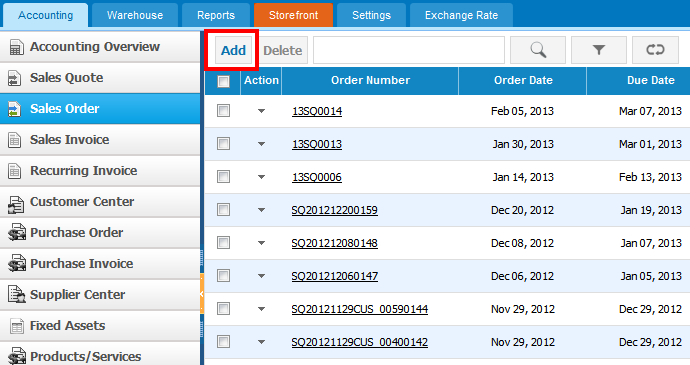Go to the Exchange Rate tab
Image resolution: width=690 pixels, height=365 pixels.
tap(461, 15)
